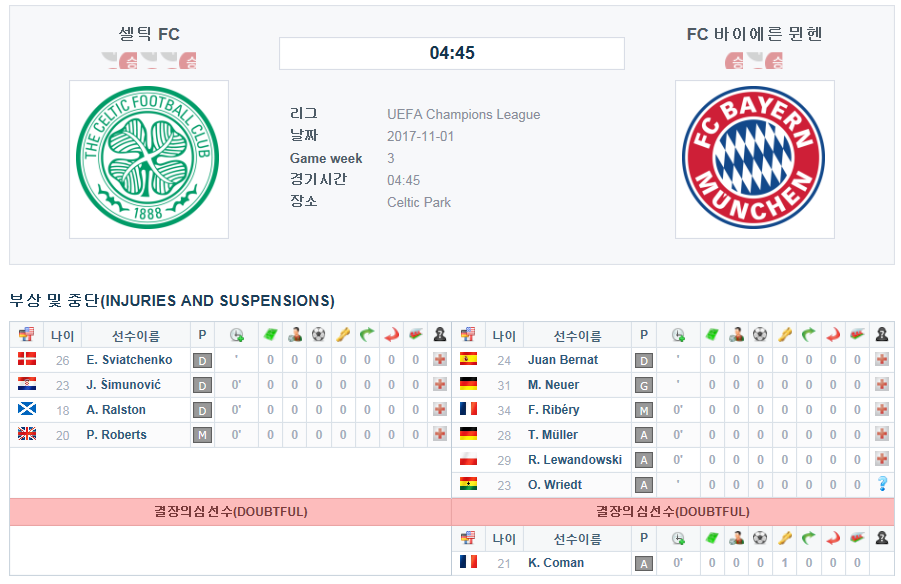
Task: Select the Celtic DOUBTFUL section header
Action: pos(230,512)
